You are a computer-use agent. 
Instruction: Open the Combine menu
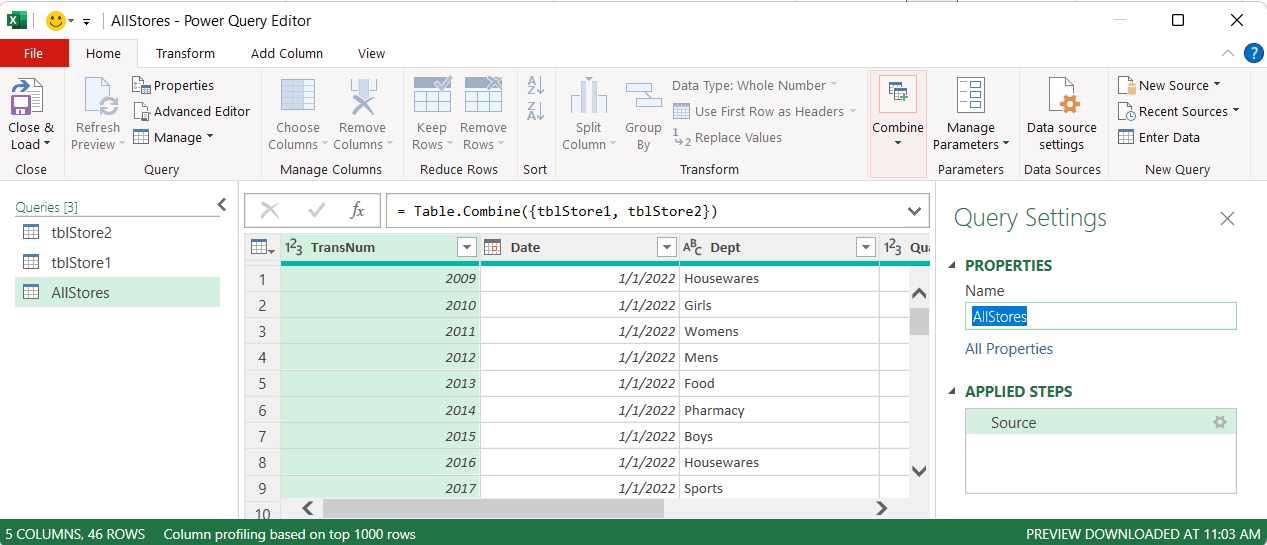click(898, 124)
